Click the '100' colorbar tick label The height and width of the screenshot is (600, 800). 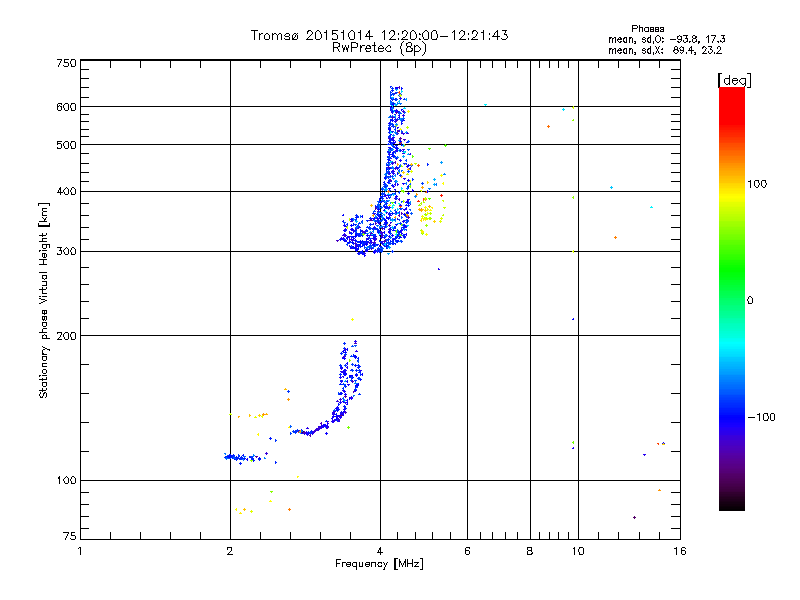[x=757, y=184]
